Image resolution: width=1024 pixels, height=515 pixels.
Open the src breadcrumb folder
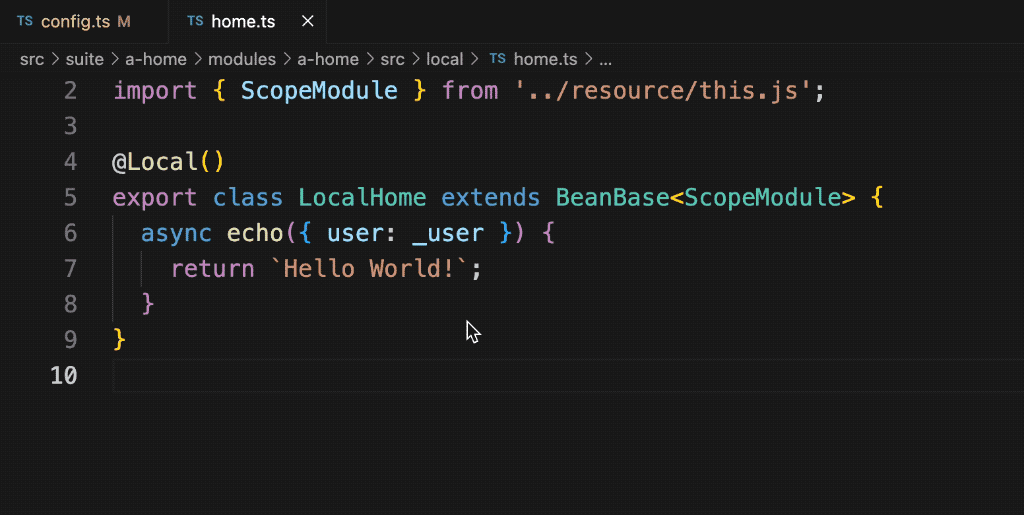click(32, 59)
